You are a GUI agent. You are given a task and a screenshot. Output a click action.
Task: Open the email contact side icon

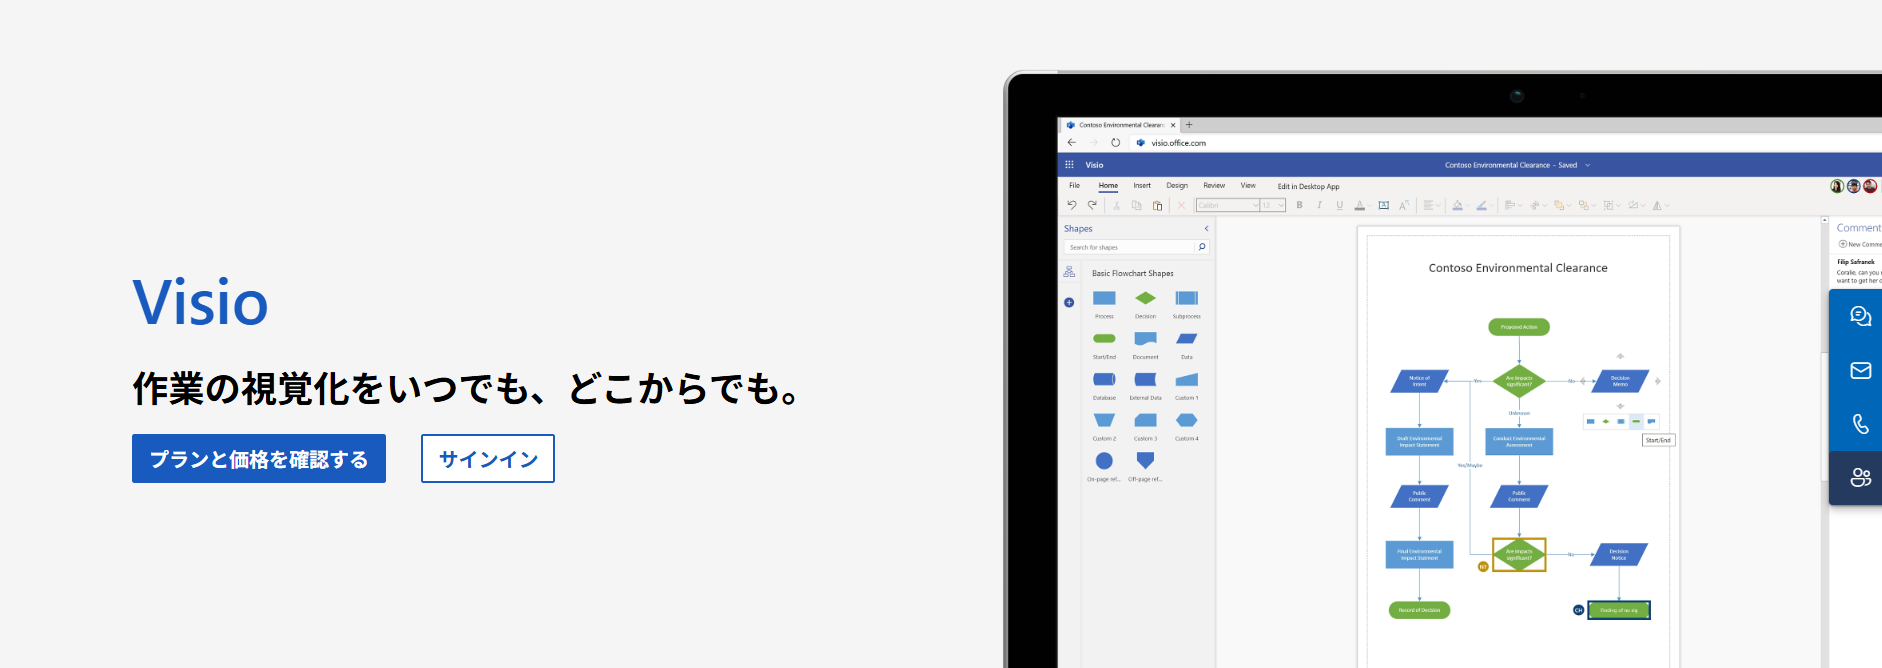1860,371
